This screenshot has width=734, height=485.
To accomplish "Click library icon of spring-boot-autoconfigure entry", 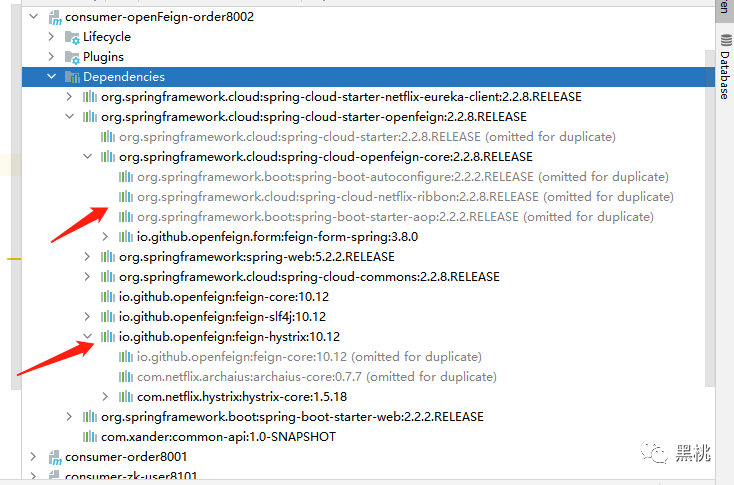I will (126, 177).
